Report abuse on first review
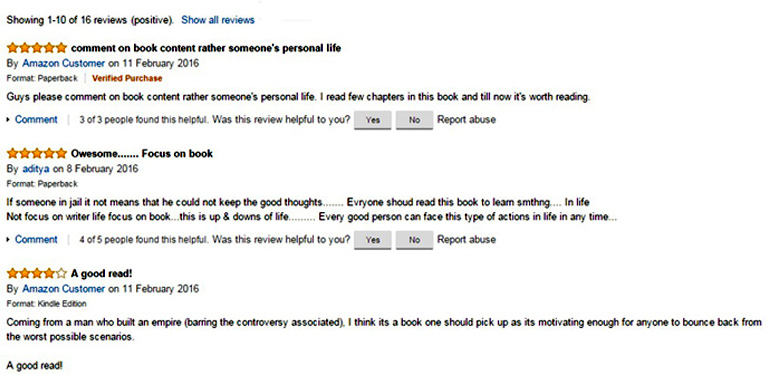The width and height of the screenshot is (769, 374). (466, 120)
